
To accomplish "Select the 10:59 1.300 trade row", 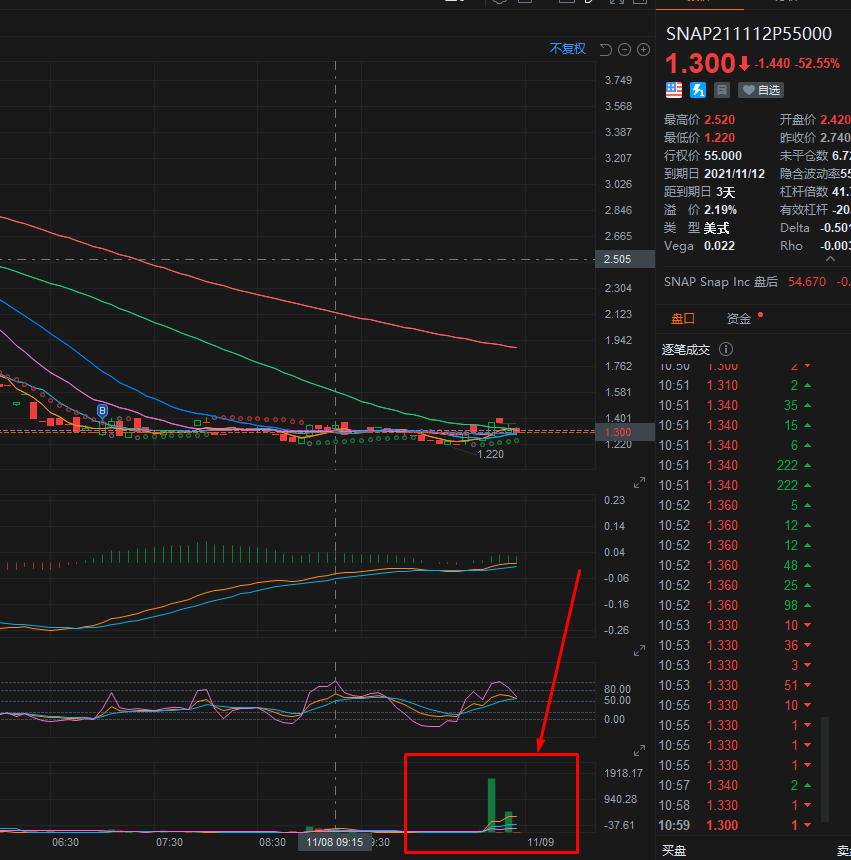I will point(735,825).
